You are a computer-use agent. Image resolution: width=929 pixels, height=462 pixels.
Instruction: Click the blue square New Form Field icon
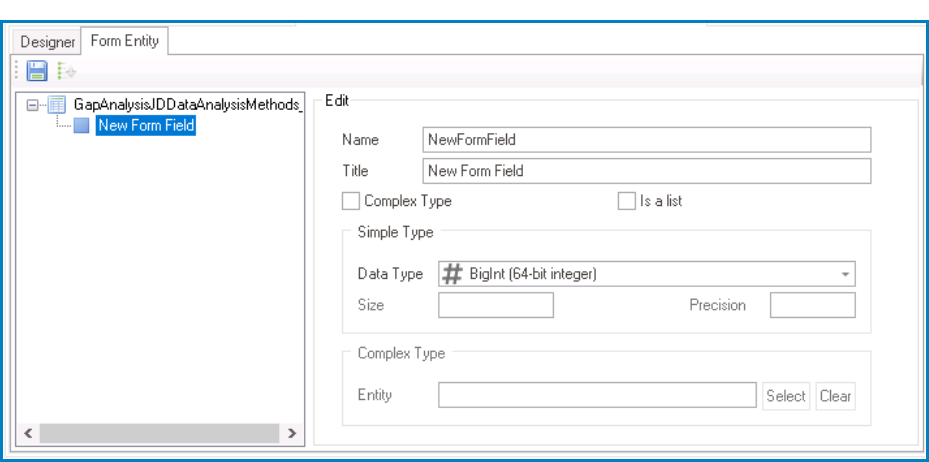point(82,125)
